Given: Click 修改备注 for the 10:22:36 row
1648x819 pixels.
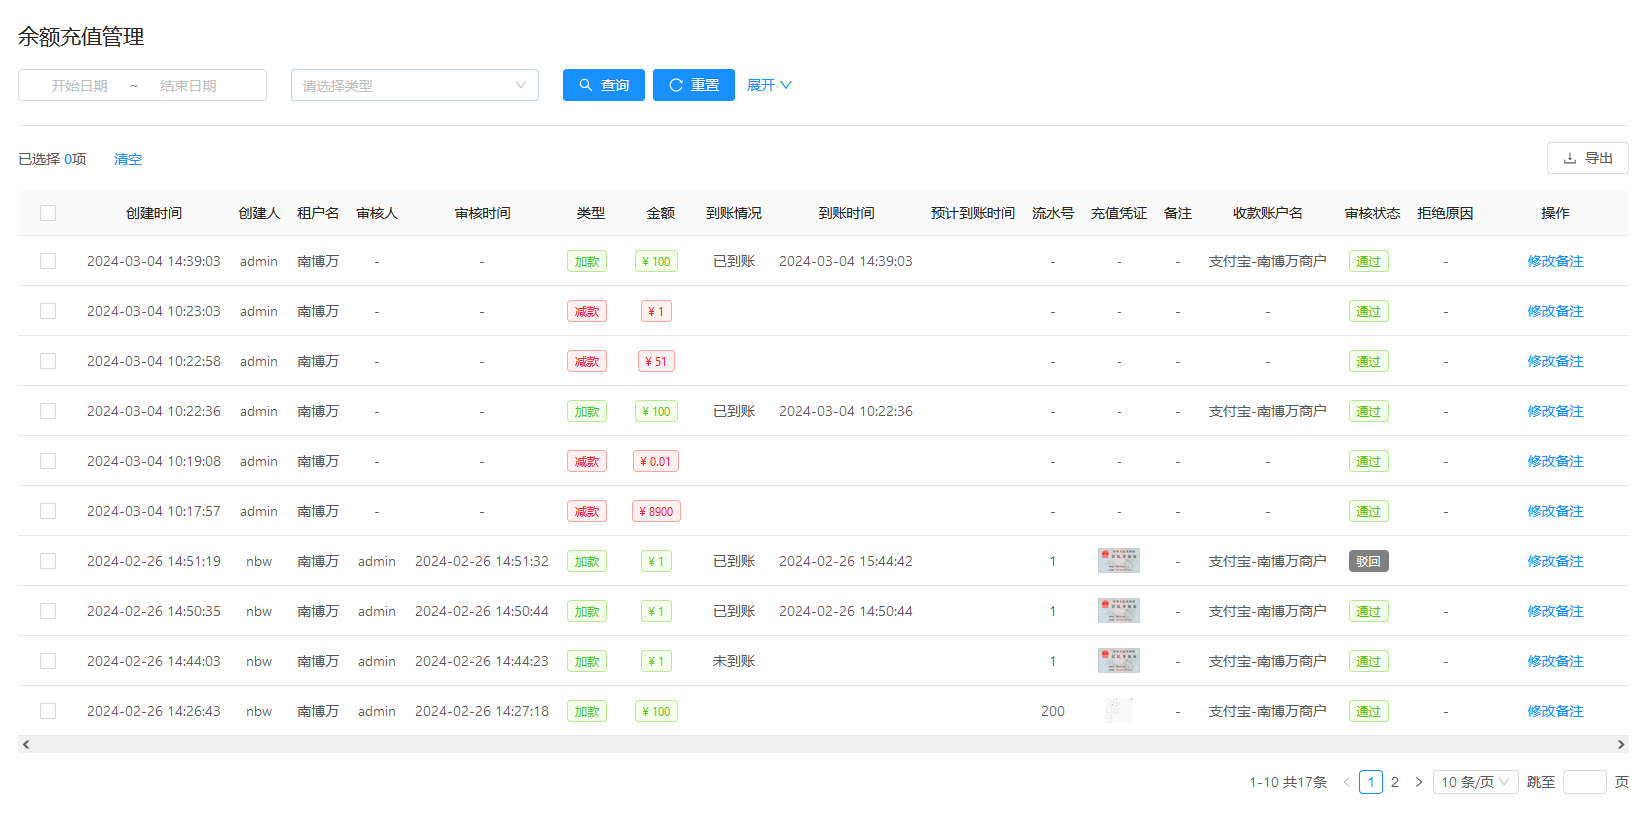Looking at the screenshot, I should tap(1555, 411).
